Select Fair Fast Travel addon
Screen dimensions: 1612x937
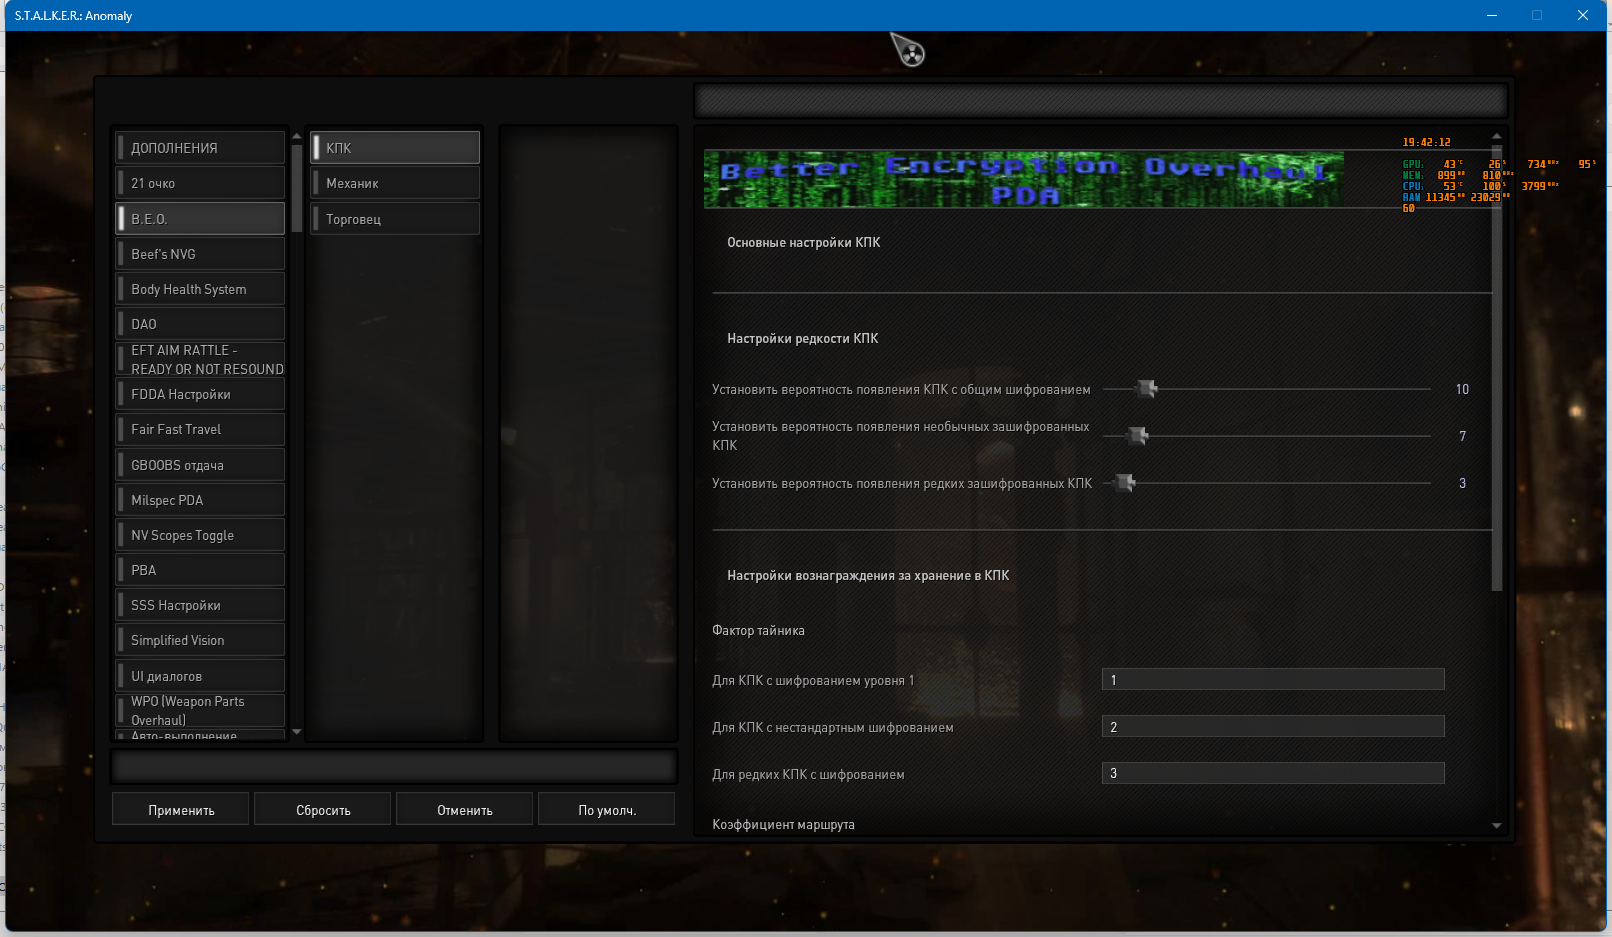200,429
